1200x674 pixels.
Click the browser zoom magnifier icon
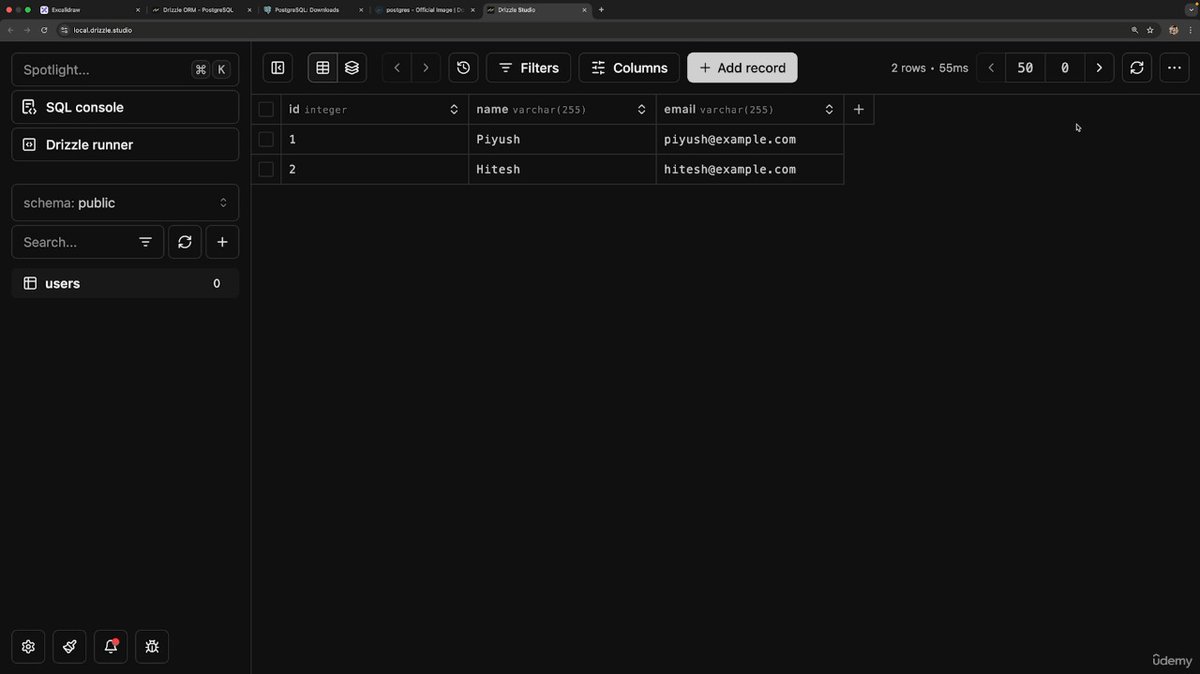[1135, 30]
